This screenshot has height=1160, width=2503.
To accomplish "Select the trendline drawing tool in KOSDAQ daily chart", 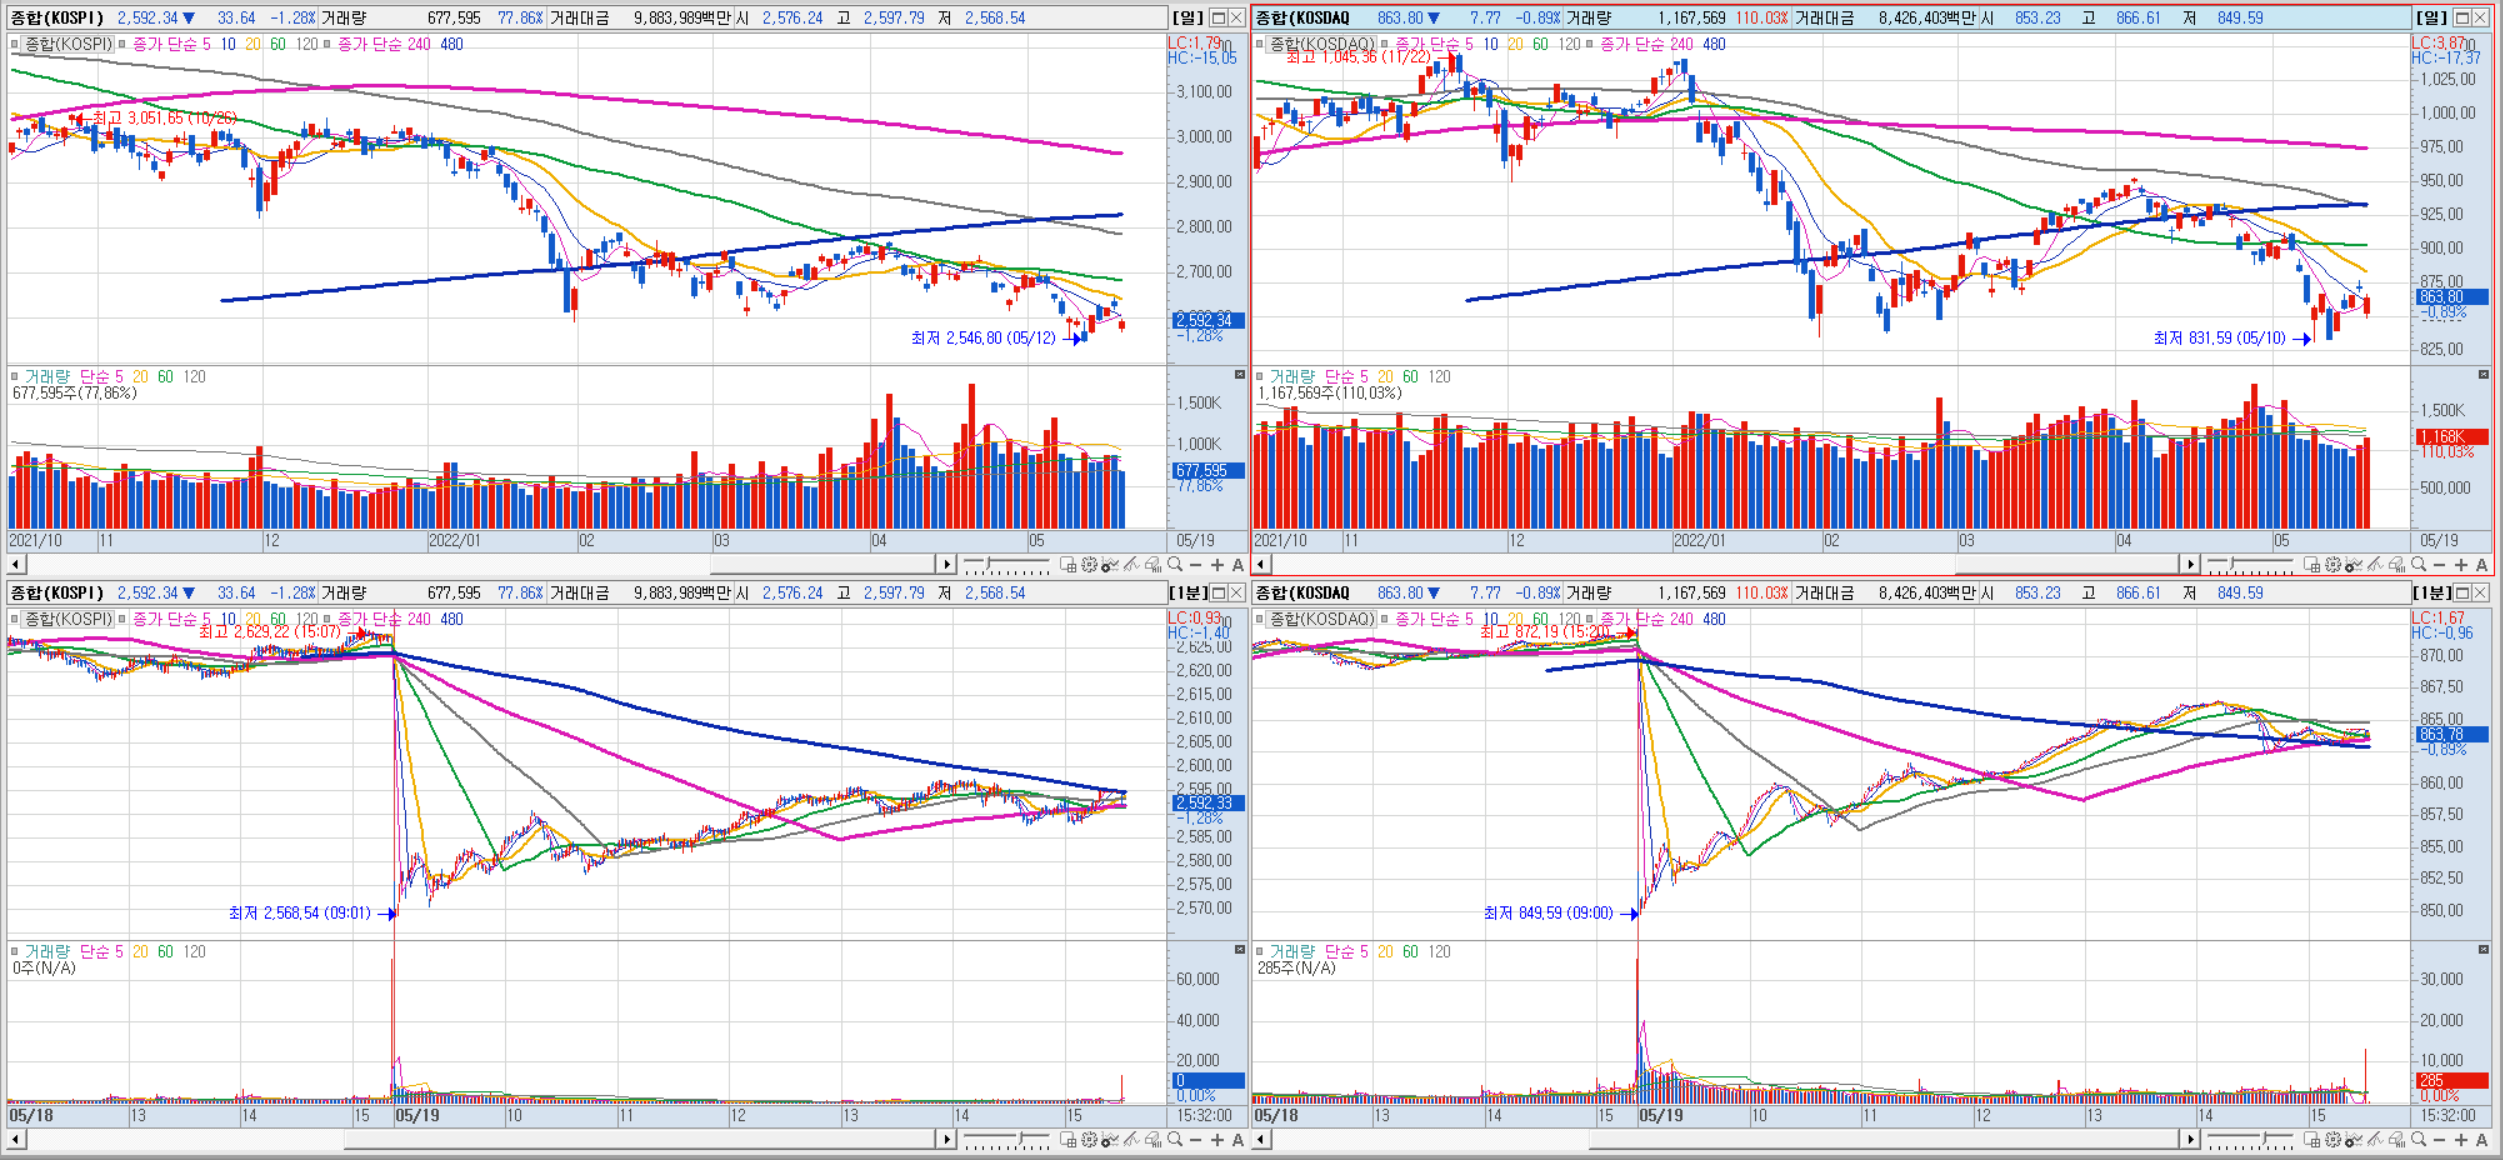I will point(2376,565).
